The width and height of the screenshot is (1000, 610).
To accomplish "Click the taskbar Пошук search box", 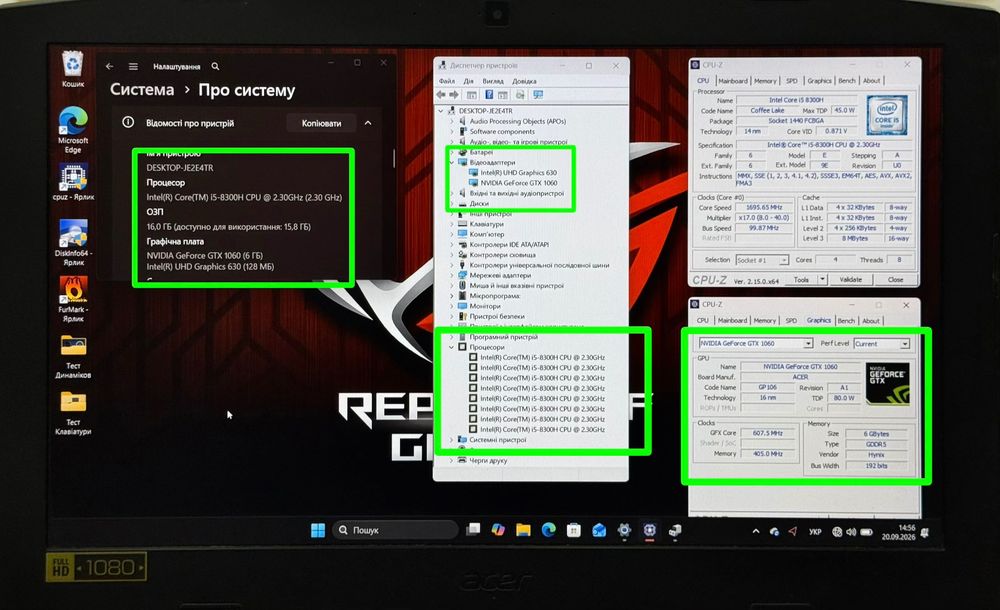I will [395, 530].
